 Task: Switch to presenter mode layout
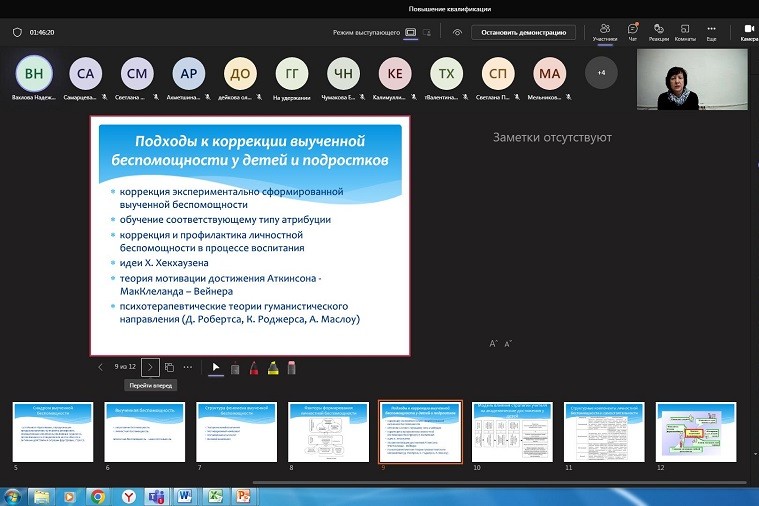tap(410, 32)
